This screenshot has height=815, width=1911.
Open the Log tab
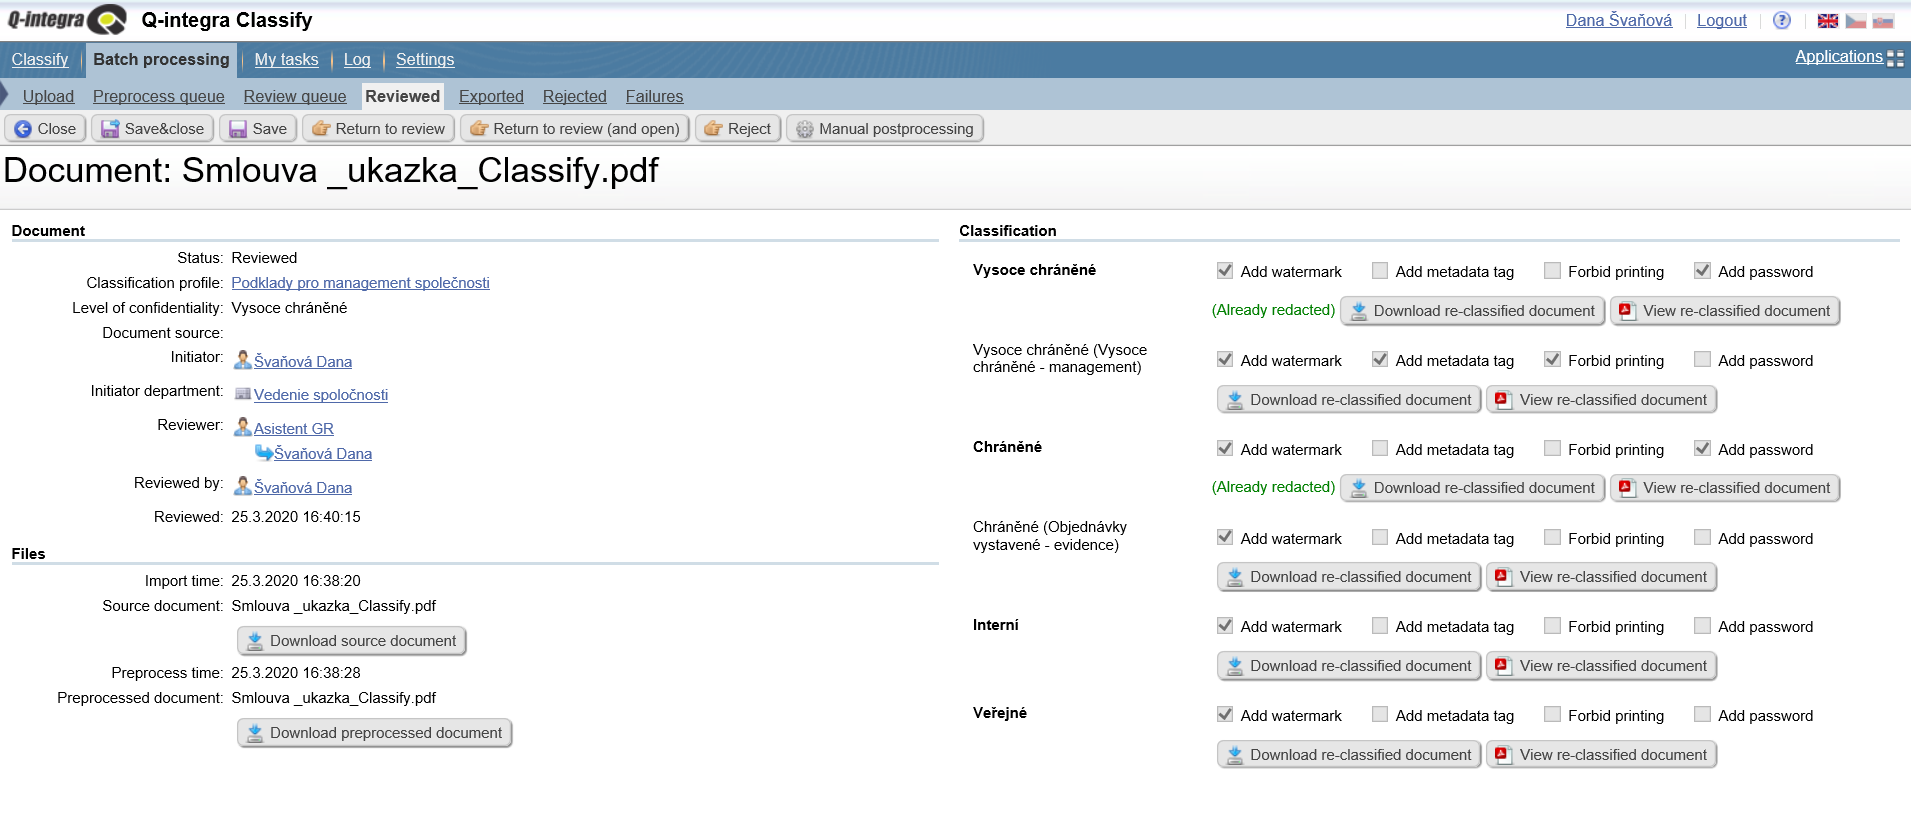click(x=357, y=60)
